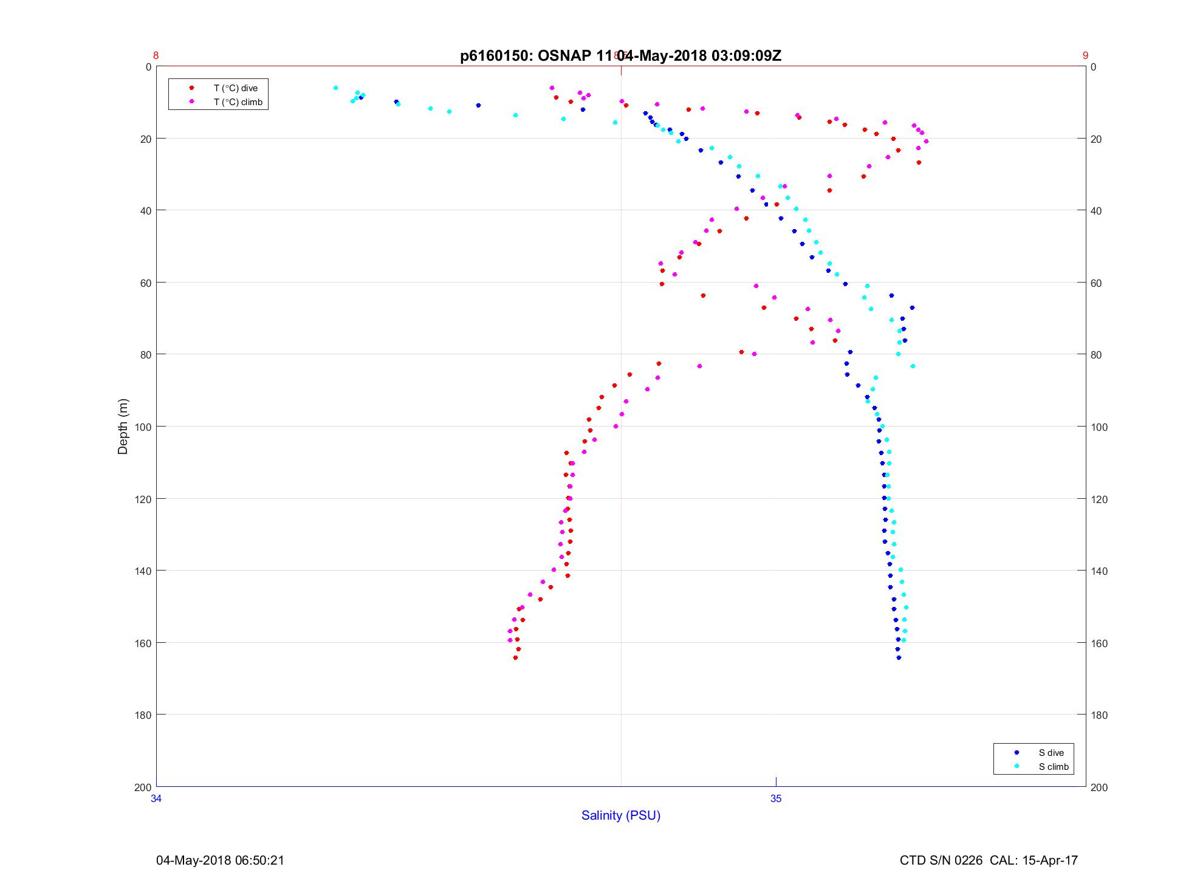Click the red temperature tick label '9'
This screenshot has width=1200, height=885.
click(x=1085, y=56)
